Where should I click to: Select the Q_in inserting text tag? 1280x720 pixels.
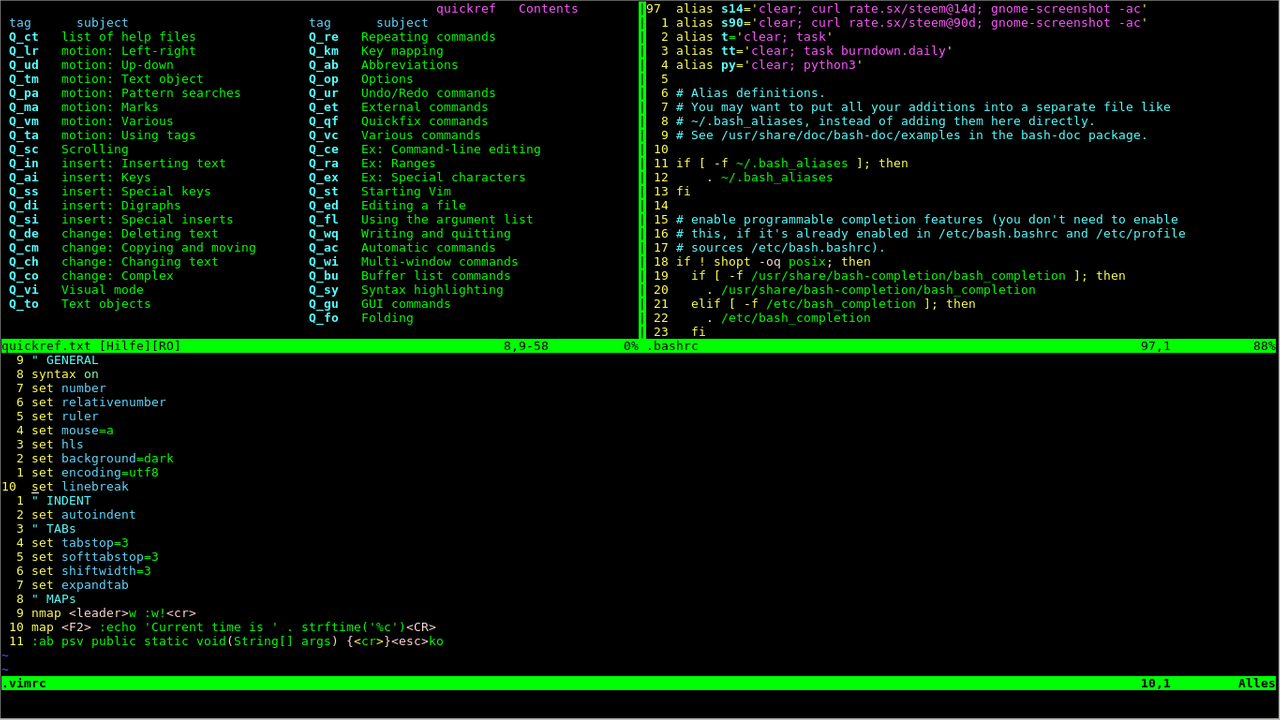pos(24,163)
